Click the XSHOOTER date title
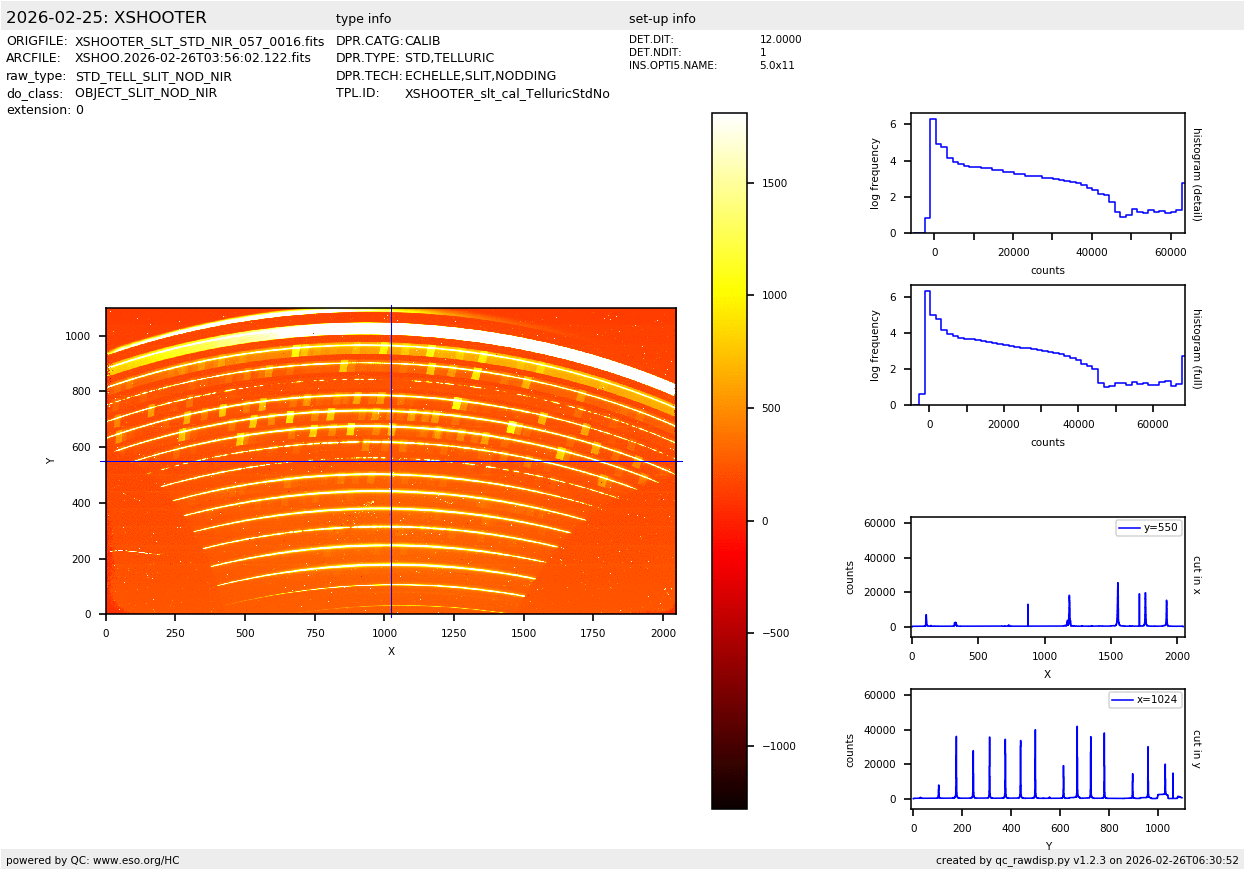 [x=106, y=18]
